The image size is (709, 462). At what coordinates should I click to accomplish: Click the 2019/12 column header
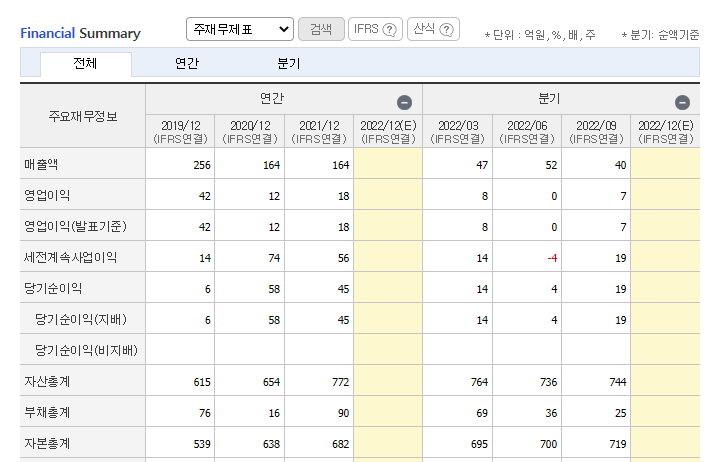pos(180,132)
